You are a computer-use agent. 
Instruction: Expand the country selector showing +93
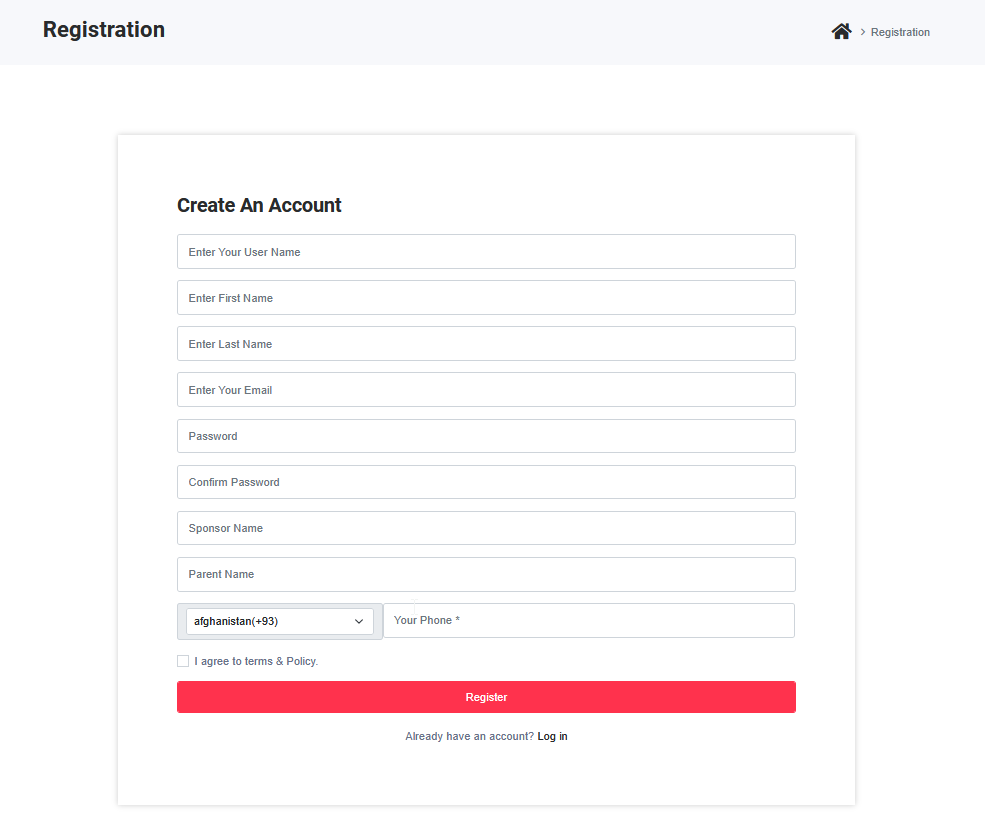coord(279,621)
